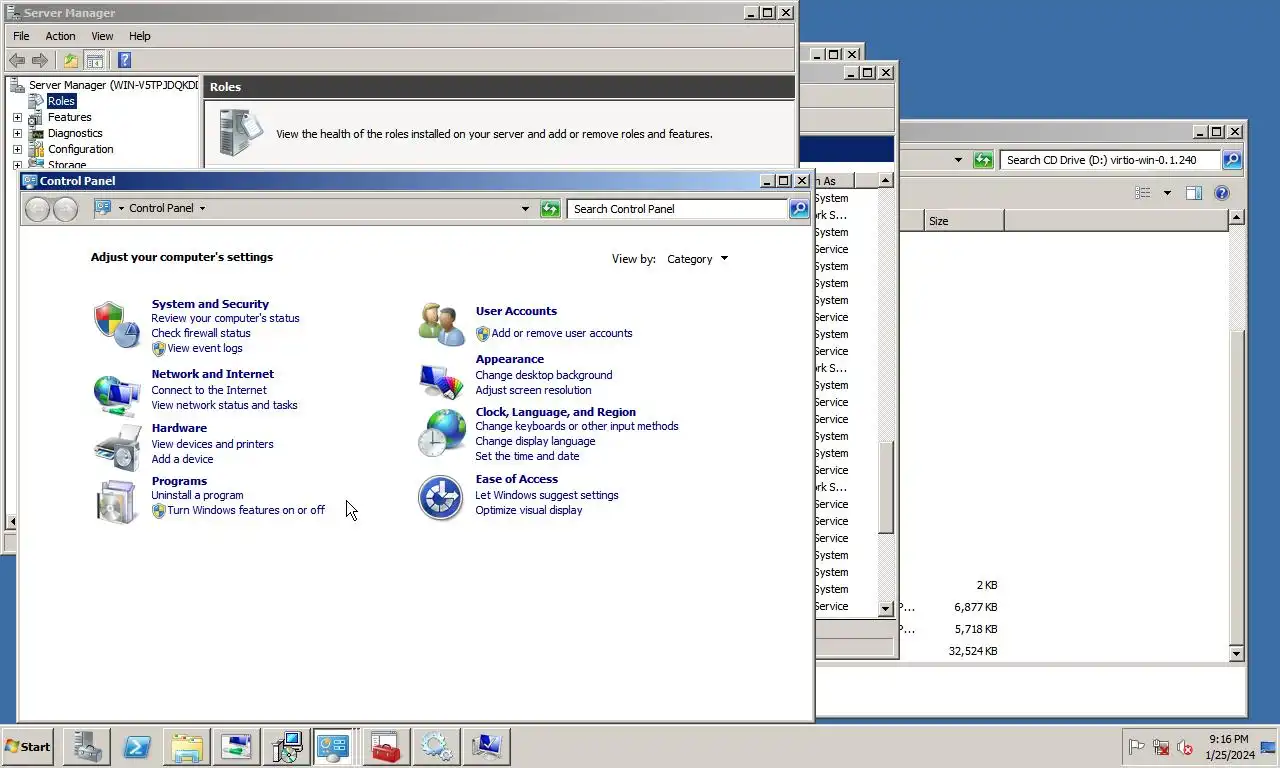Toggle the Explorer preview pane icon
The width and height of the screenshot is (1280, 768).
point(1193,193)
